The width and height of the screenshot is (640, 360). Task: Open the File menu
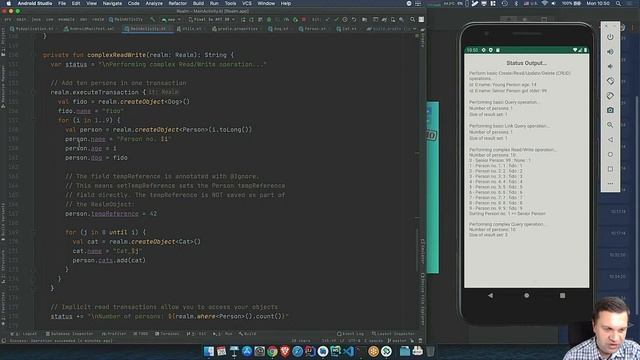[x=62, y=3]
